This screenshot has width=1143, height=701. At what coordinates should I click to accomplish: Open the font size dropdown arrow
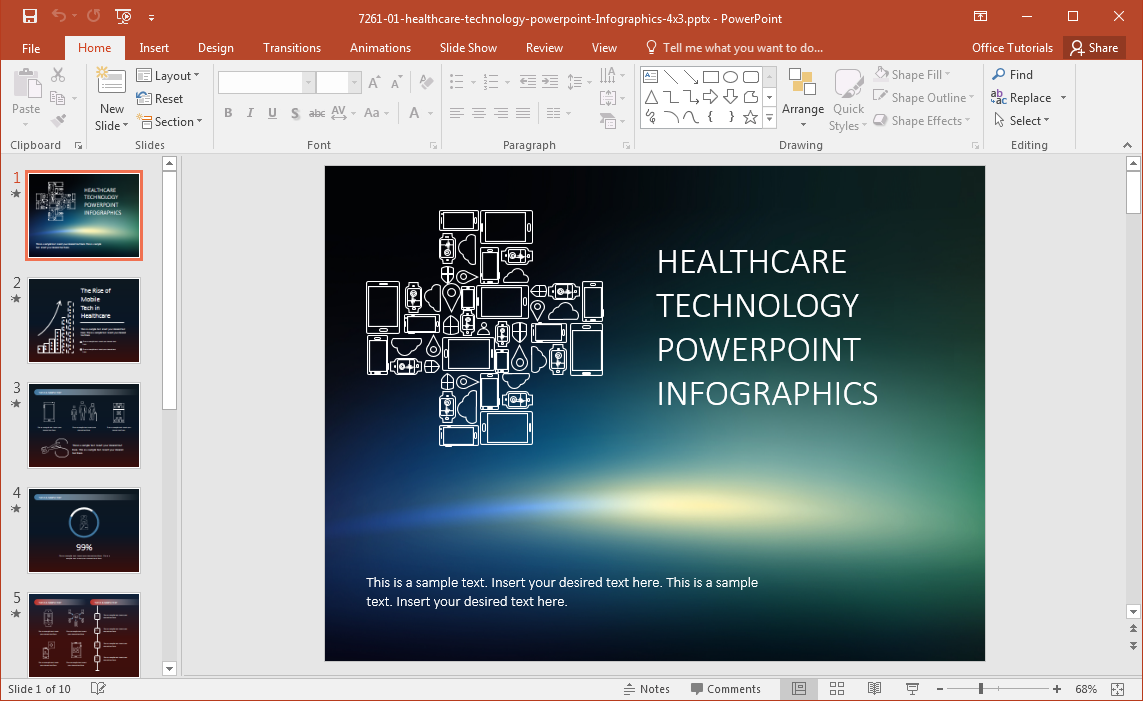click(354, 82)
